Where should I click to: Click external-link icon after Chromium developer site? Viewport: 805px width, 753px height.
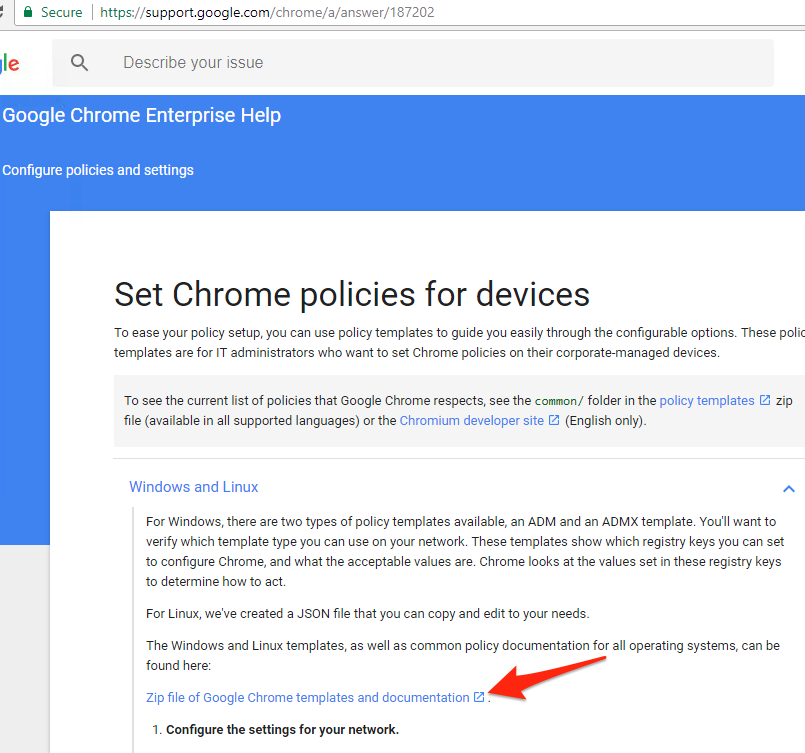pos(554,420)
